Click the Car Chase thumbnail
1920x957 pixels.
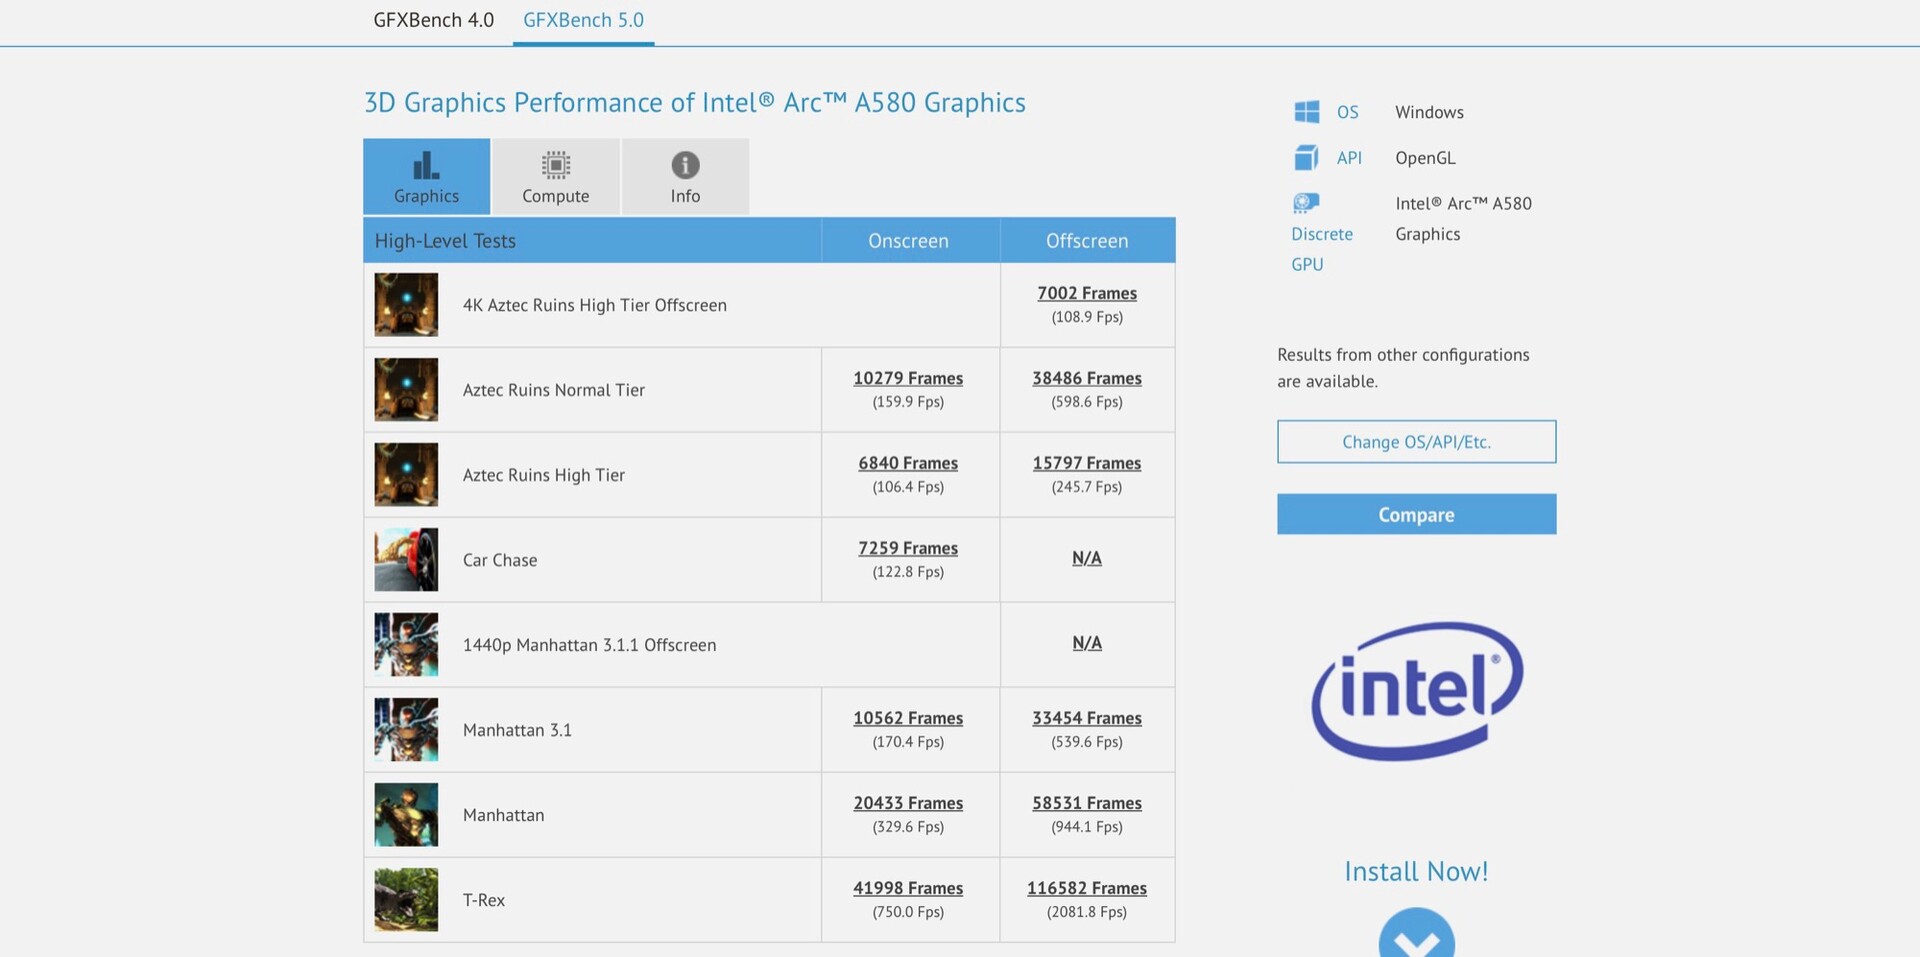point(406,560)
